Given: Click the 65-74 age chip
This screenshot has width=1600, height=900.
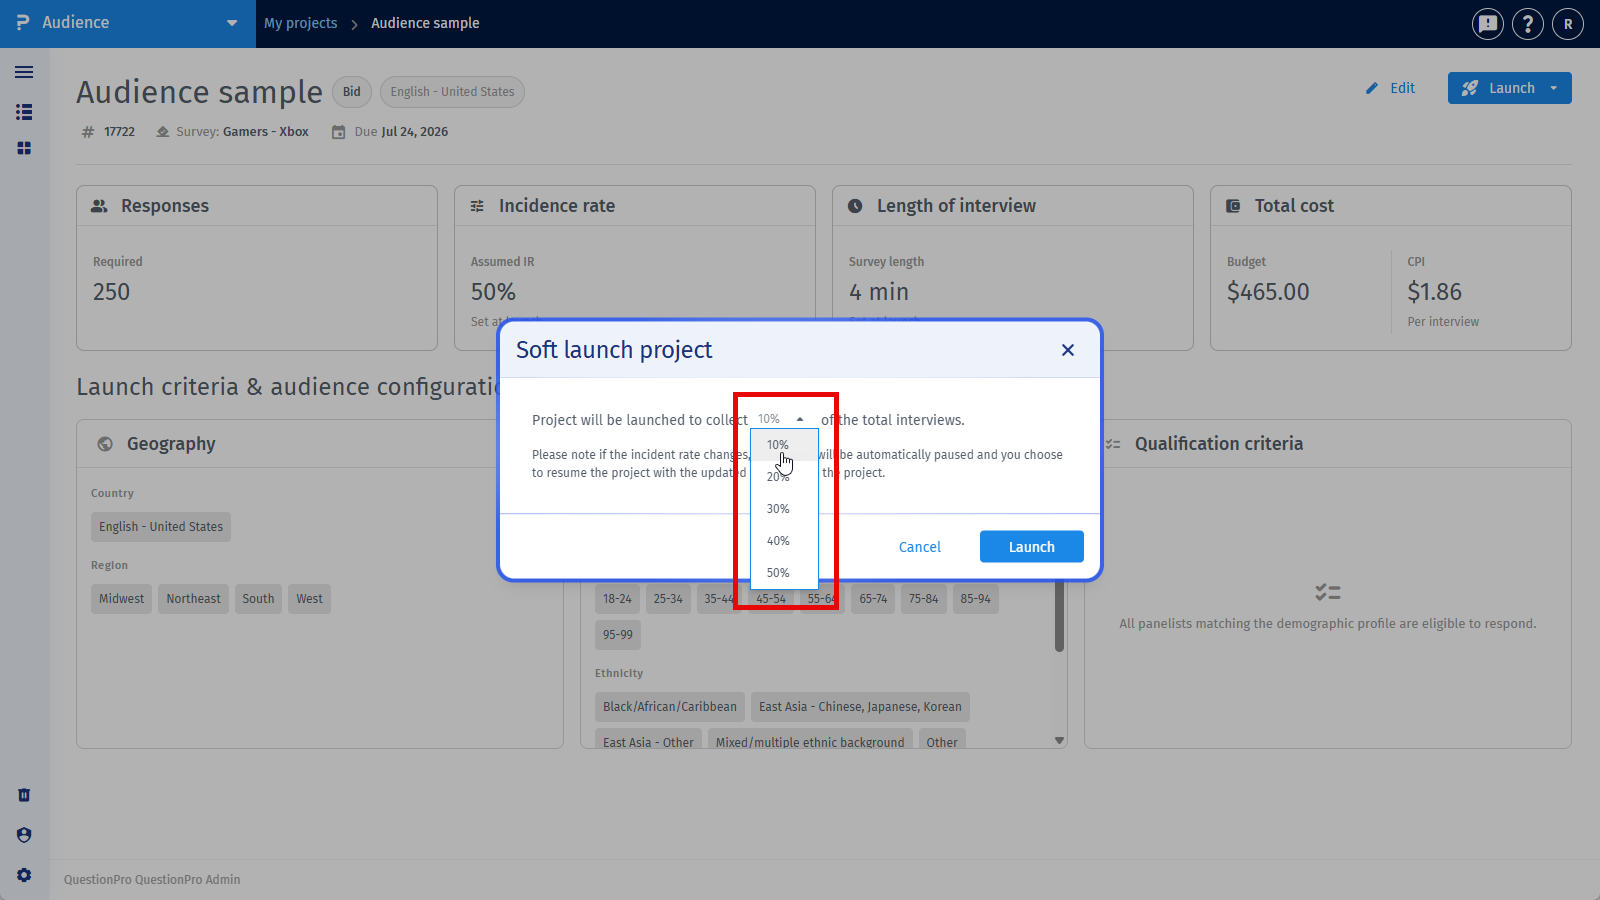Looking at the screenshot, I should pyautogui.click(x=873, y=599).
